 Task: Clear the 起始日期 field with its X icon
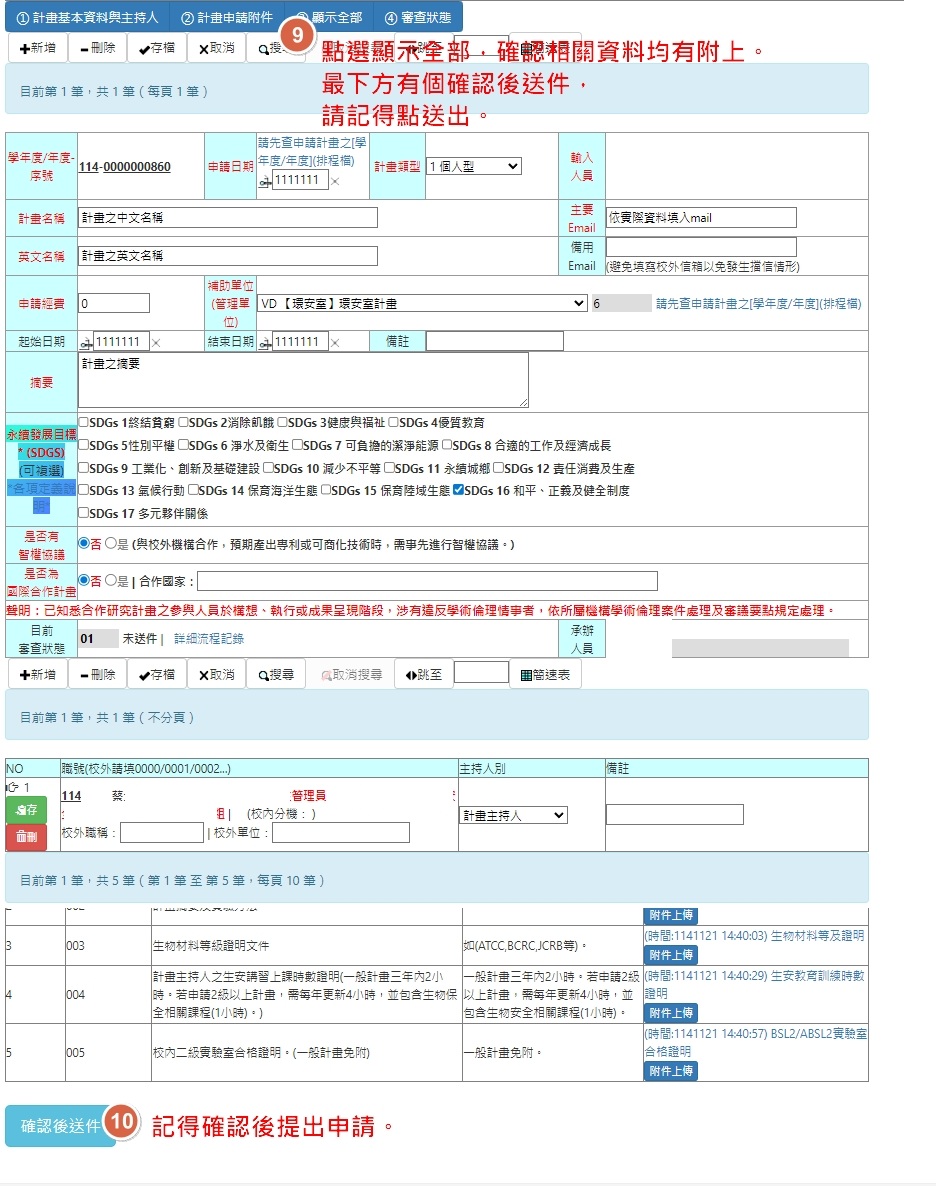point(156,342)
